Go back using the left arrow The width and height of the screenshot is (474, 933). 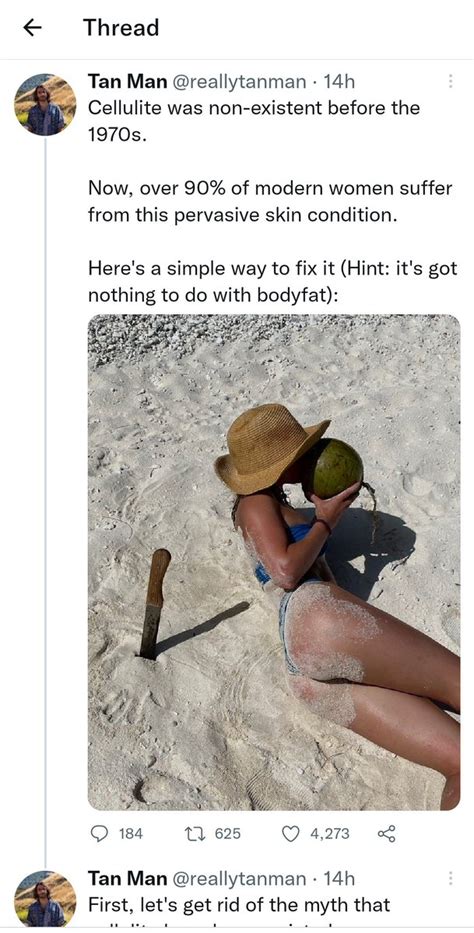[33, 27]
